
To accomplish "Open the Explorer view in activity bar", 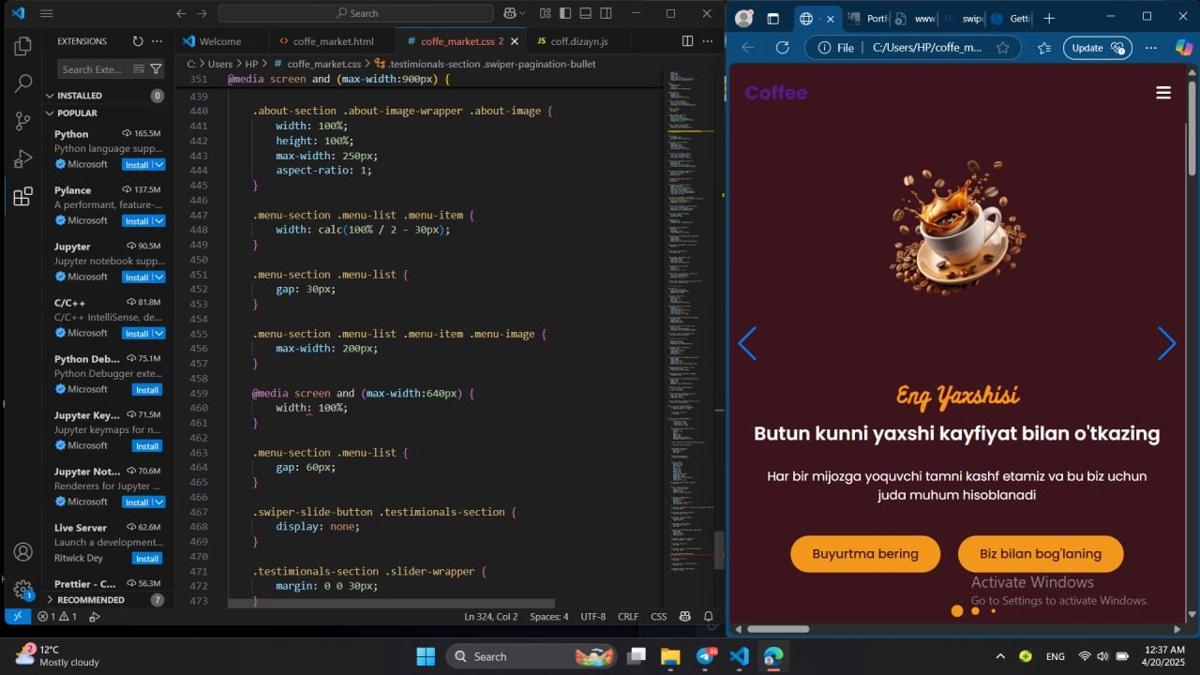I will pos(23,47).
